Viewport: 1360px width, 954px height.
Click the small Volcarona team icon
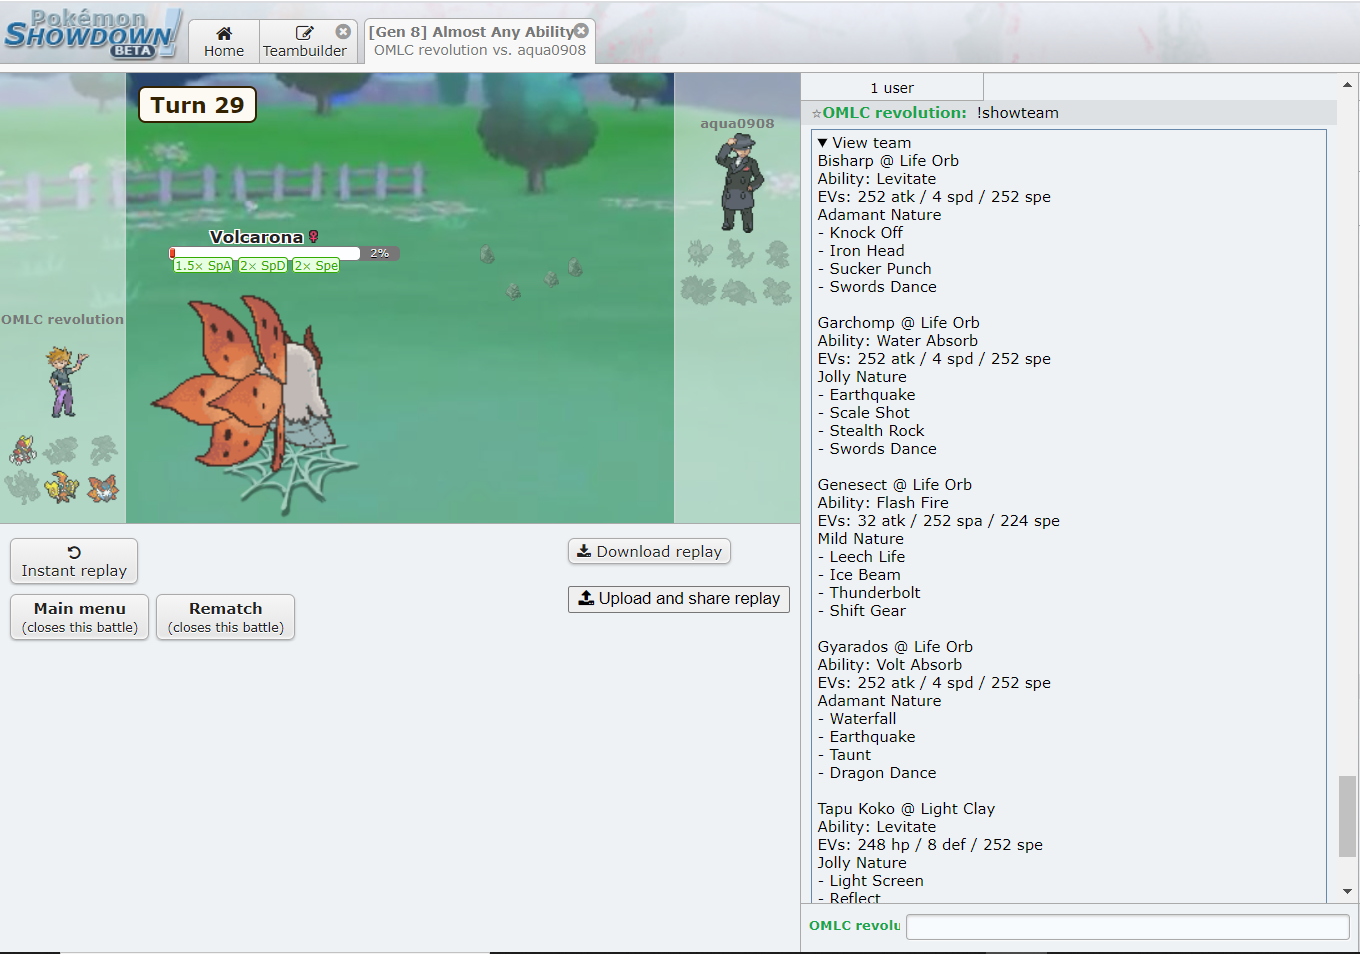click(x=102, y=487)
